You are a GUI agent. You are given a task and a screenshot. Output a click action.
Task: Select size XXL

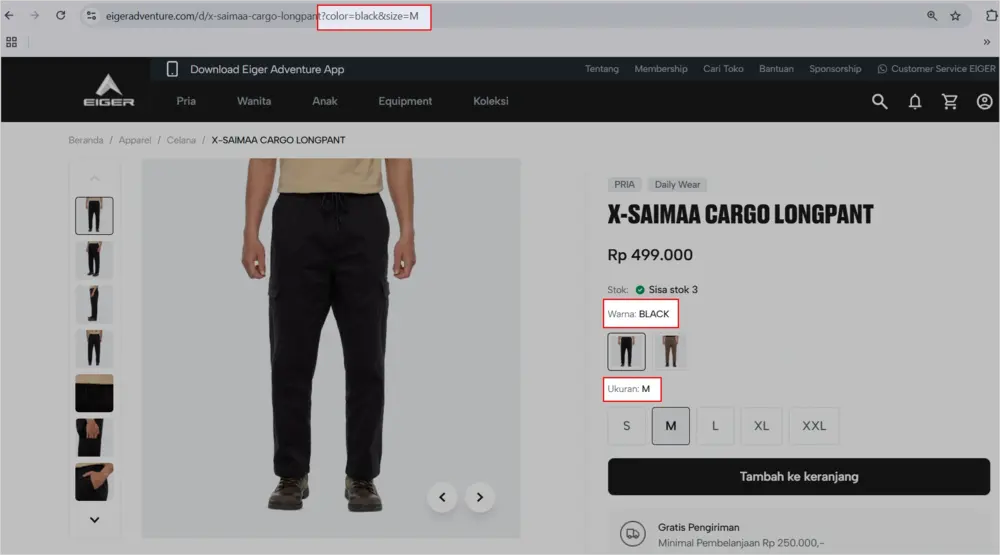click(x=814, y=426)
